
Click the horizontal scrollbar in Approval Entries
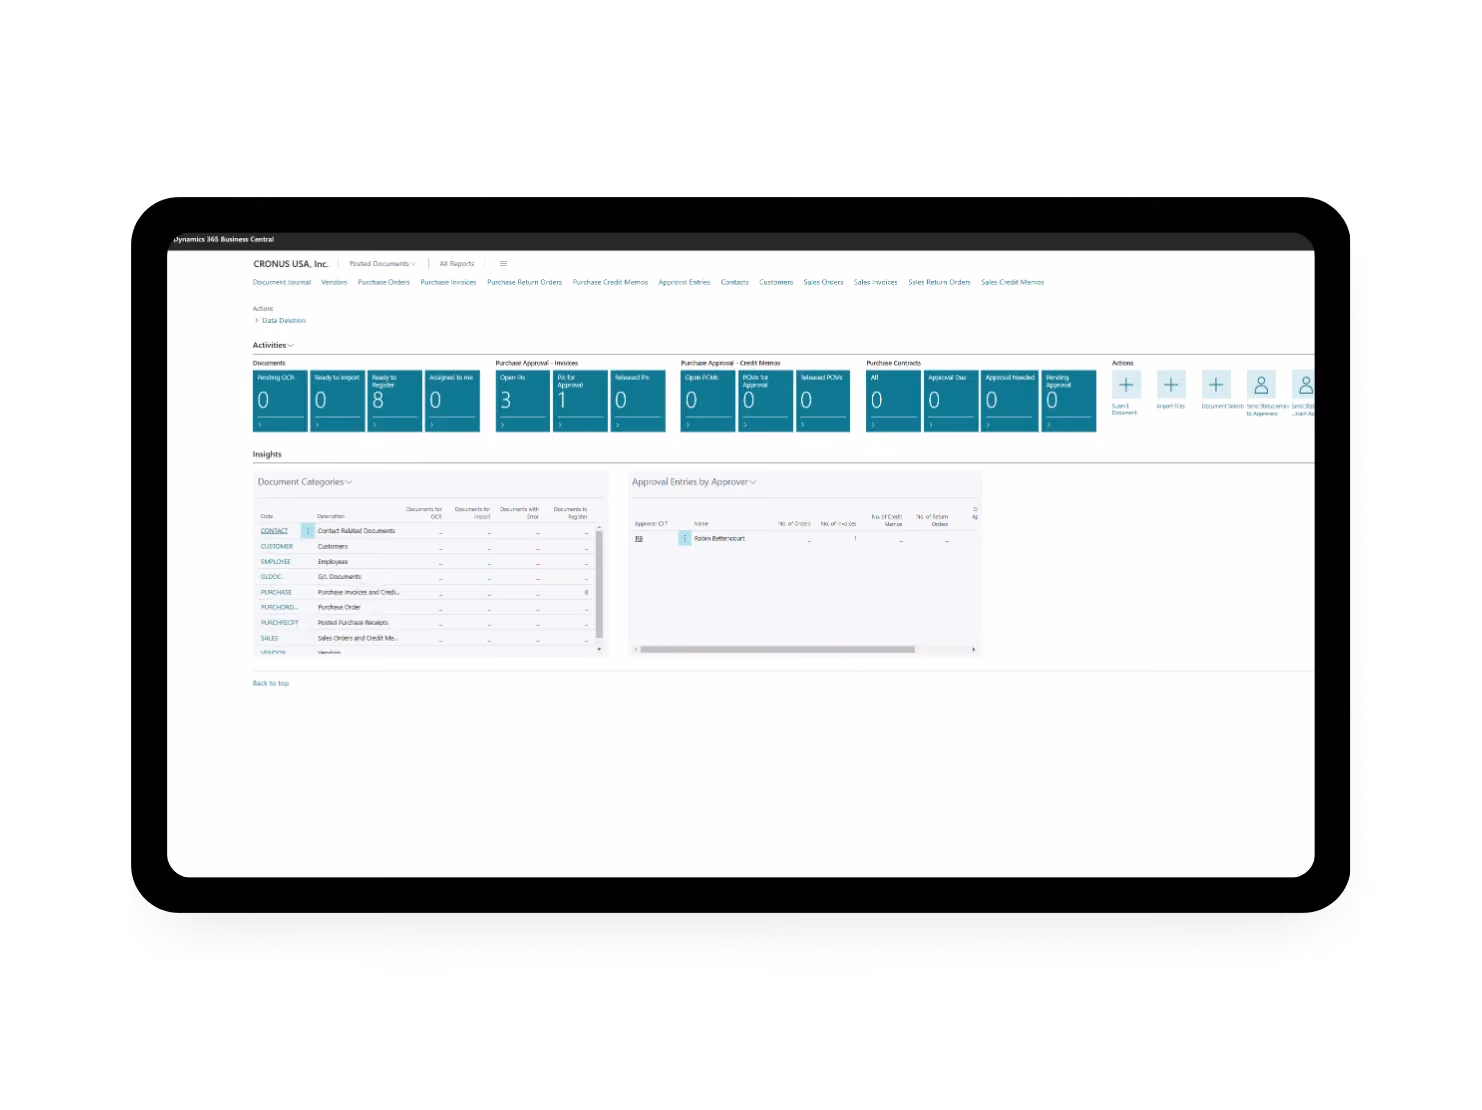pyautogui.click(x=777, y=650)
